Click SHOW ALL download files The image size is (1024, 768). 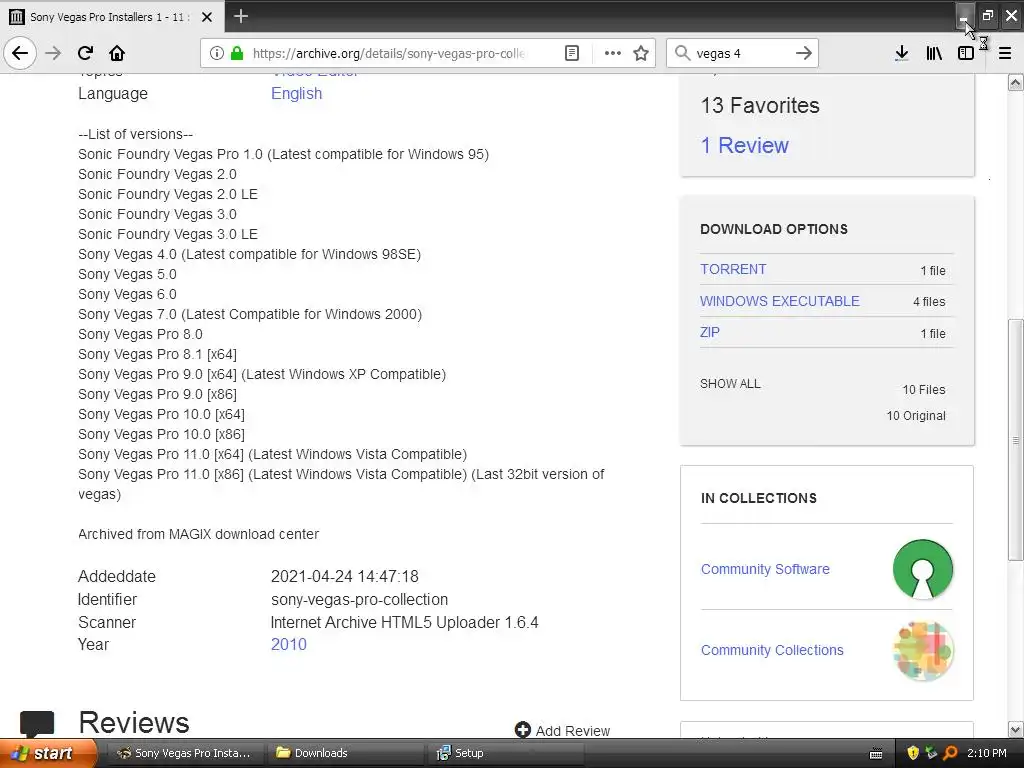click(x=730, y=383)
